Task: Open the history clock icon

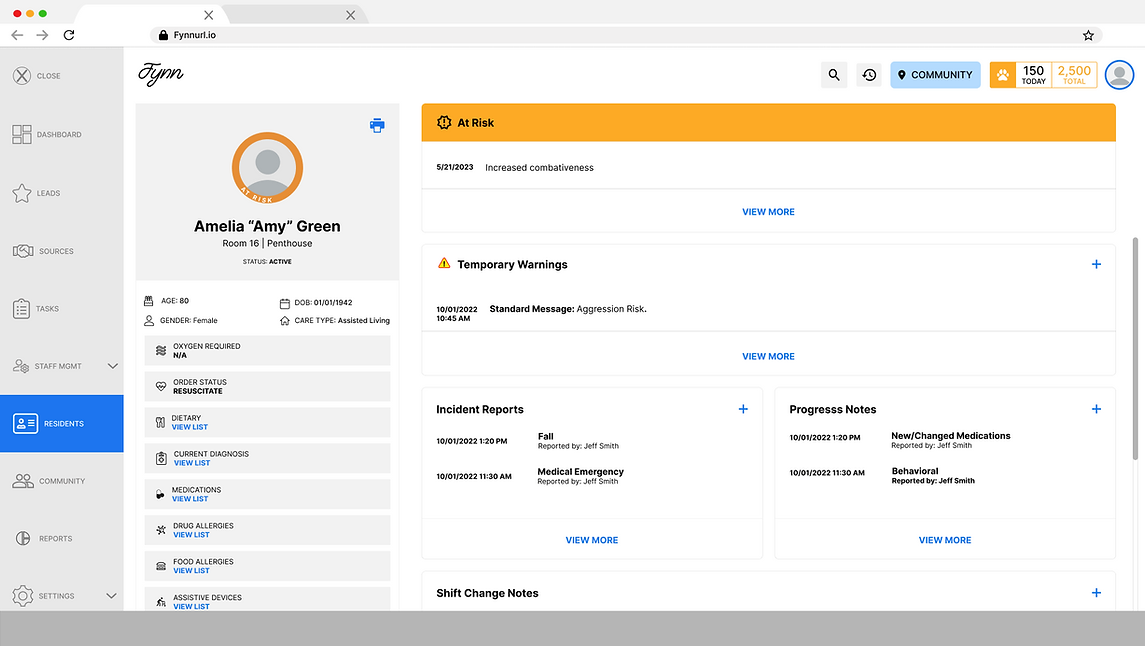Action: (869, 74)
